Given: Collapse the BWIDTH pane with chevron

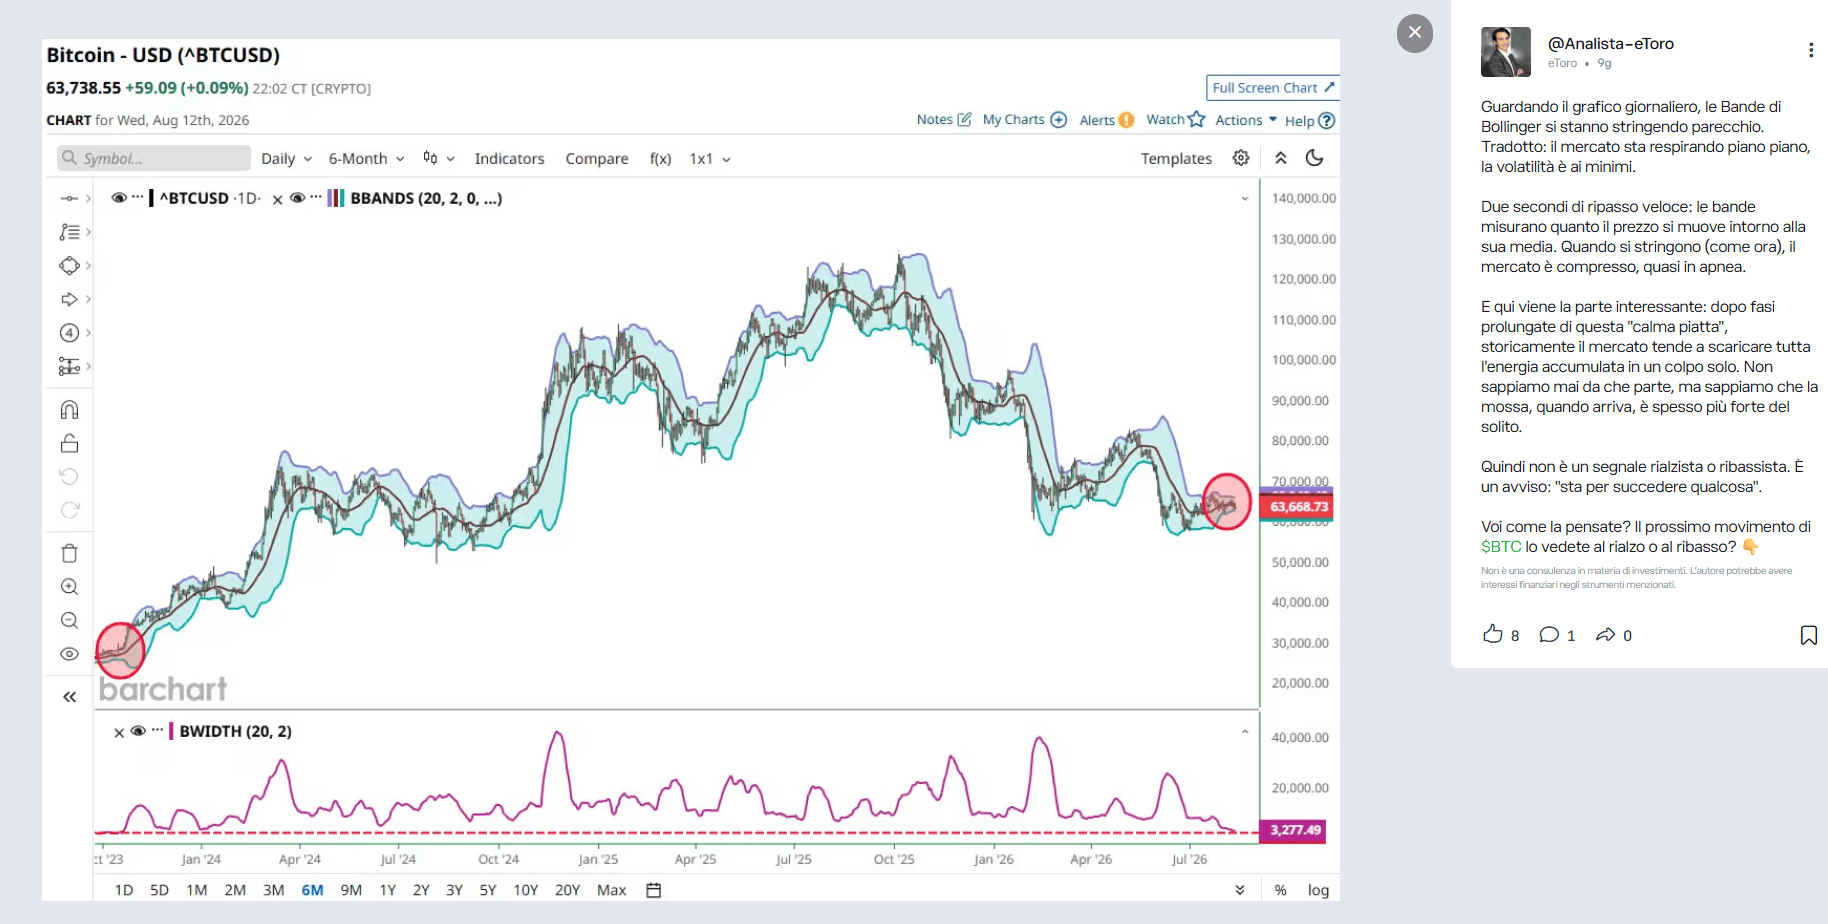Looking at the screenshot, I should coord(1245,732).
